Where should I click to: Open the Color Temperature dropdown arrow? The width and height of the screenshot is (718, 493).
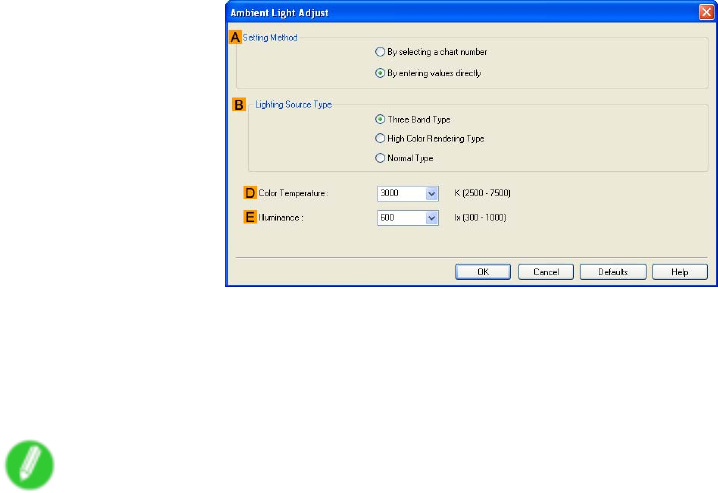pos(431,194)
